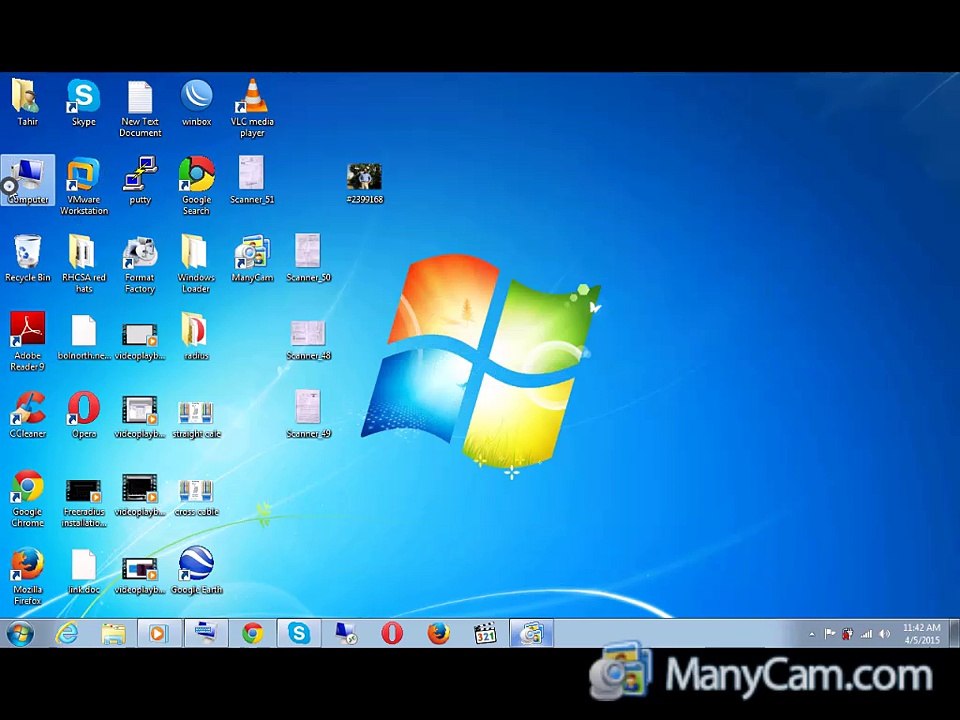Select the Windows Loader folder
This screenshot has height=720, width=960.
tap(197, 263)
